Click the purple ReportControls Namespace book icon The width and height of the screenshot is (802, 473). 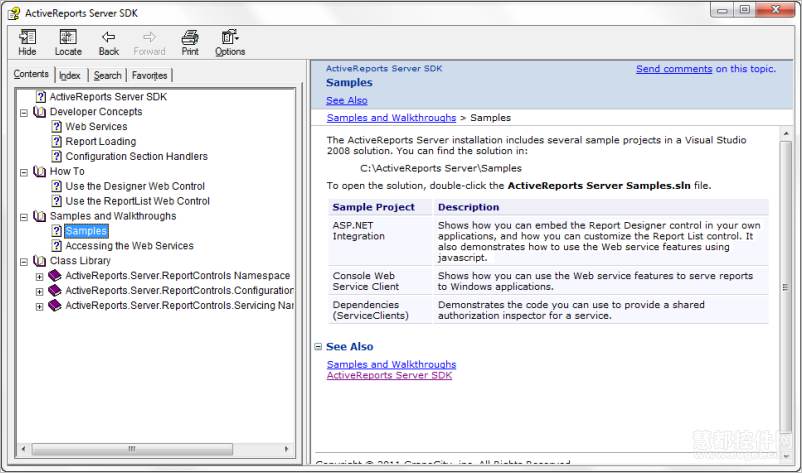[55, 276]
